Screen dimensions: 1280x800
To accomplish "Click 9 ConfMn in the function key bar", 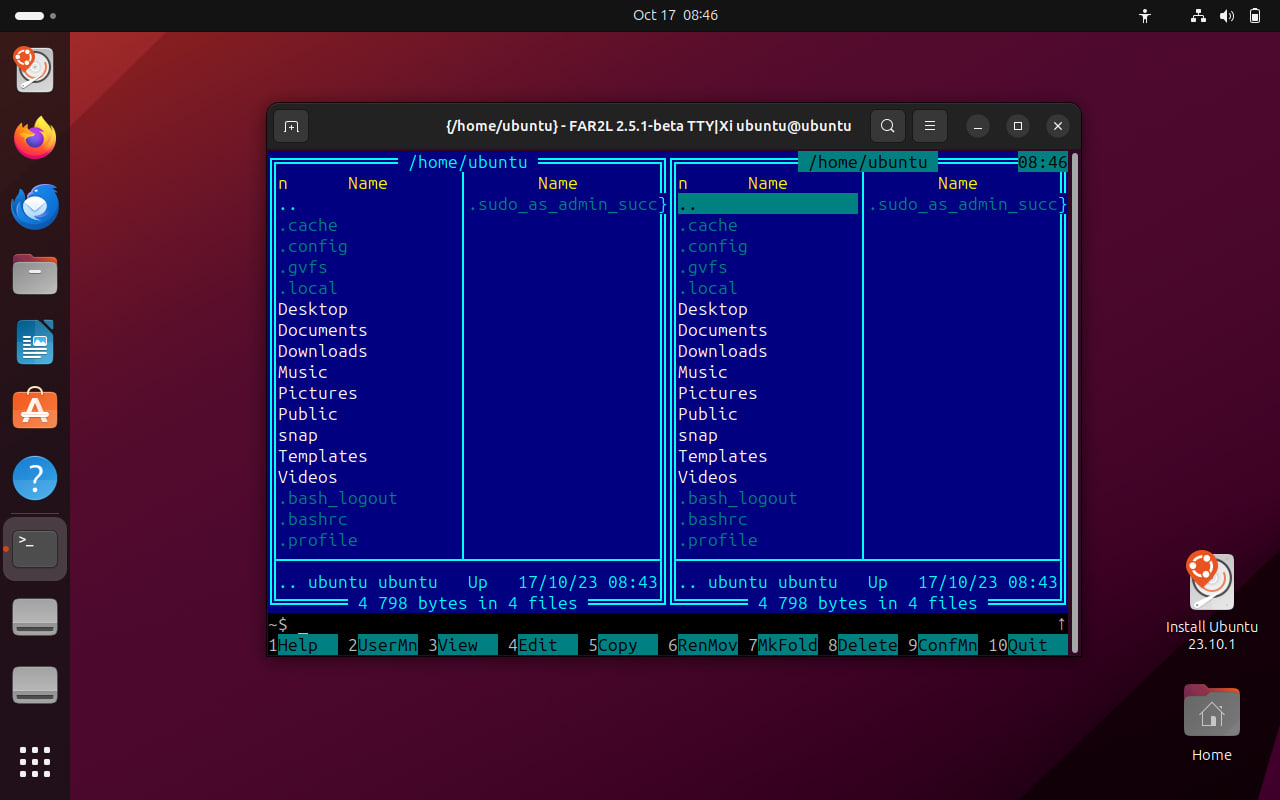I will point(943,645).
